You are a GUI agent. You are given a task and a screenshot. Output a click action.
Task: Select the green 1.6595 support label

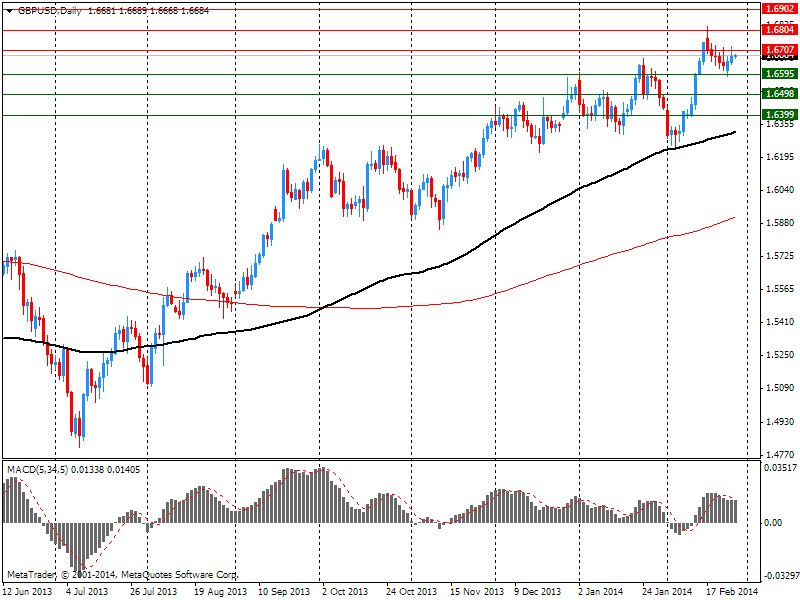pyautogui.click(x=778, y=74)
